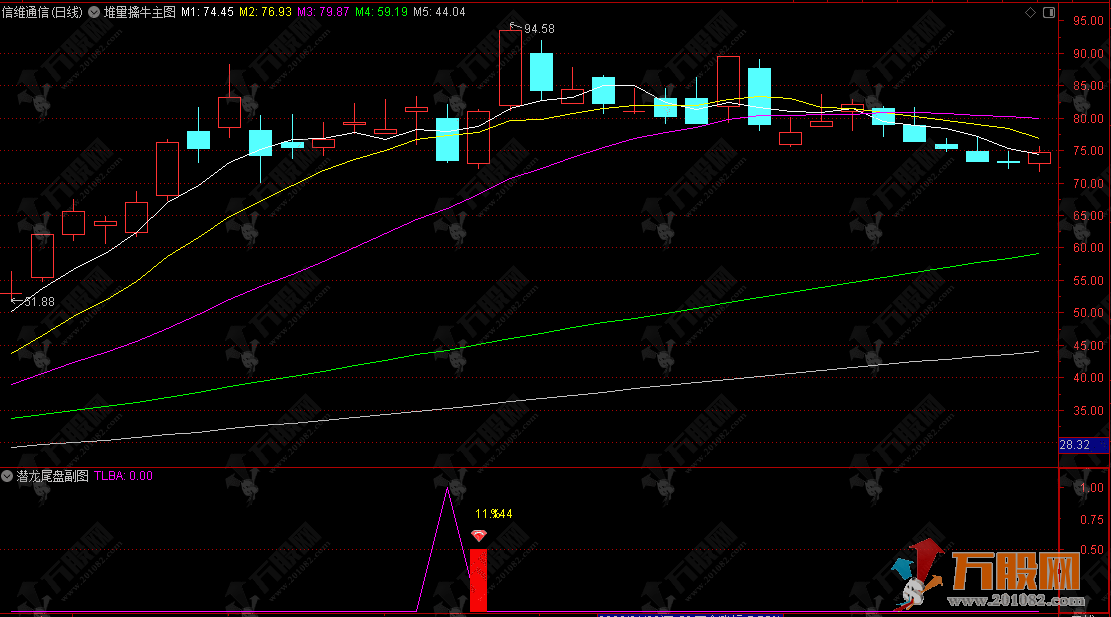Click the 潜龙尾盘副图 sub-chart title
Screen dimensions: 1111x617
pyautogui.click(x=52, y=477)
